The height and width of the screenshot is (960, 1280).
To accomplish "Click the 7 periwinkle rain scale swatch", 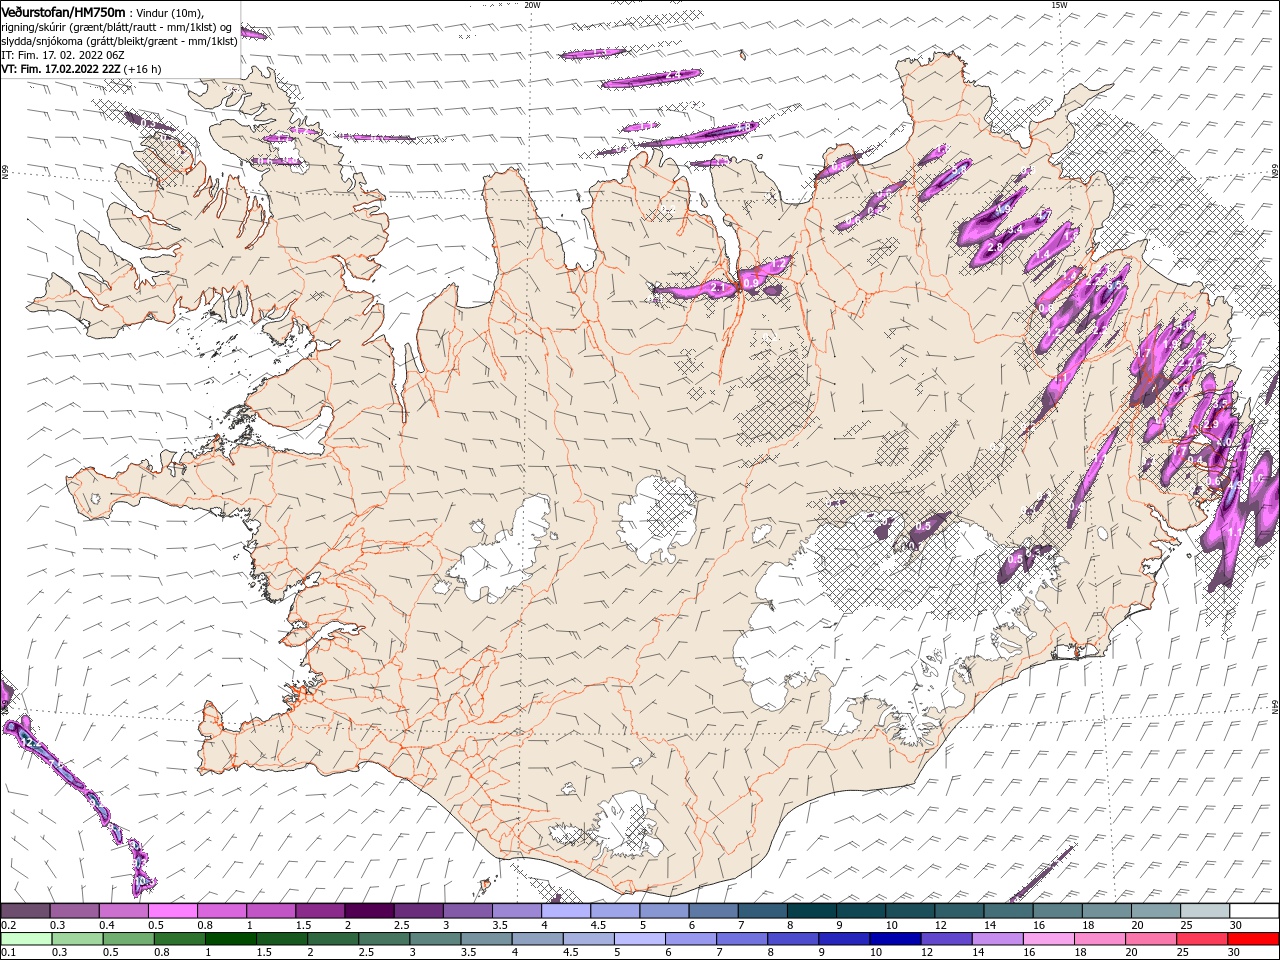I will [742, 939].
